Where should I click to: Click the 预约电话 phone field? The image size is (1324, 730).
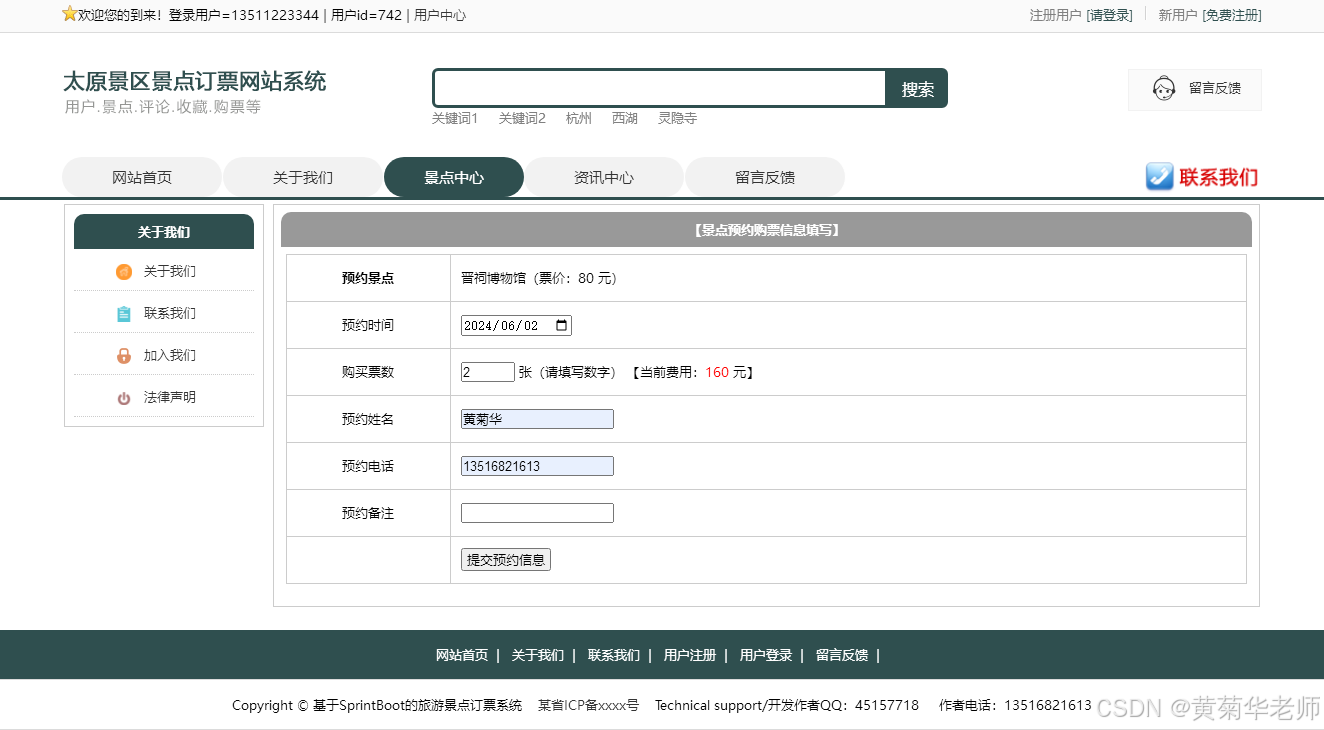click(537, 466)
